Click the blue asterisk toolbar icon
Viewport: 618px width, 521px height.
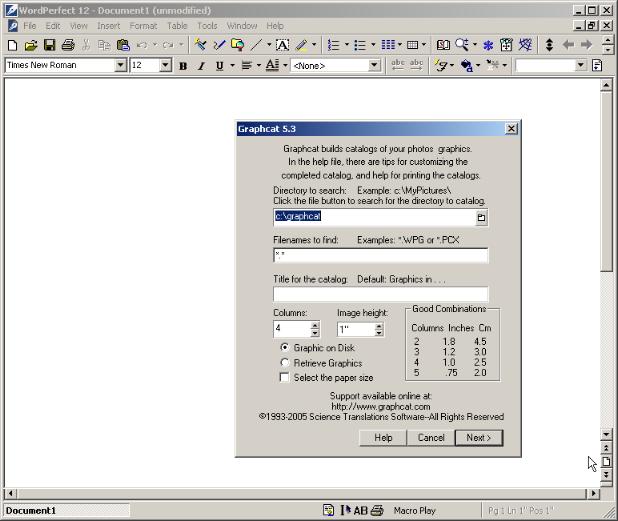(x=488, y=45)
